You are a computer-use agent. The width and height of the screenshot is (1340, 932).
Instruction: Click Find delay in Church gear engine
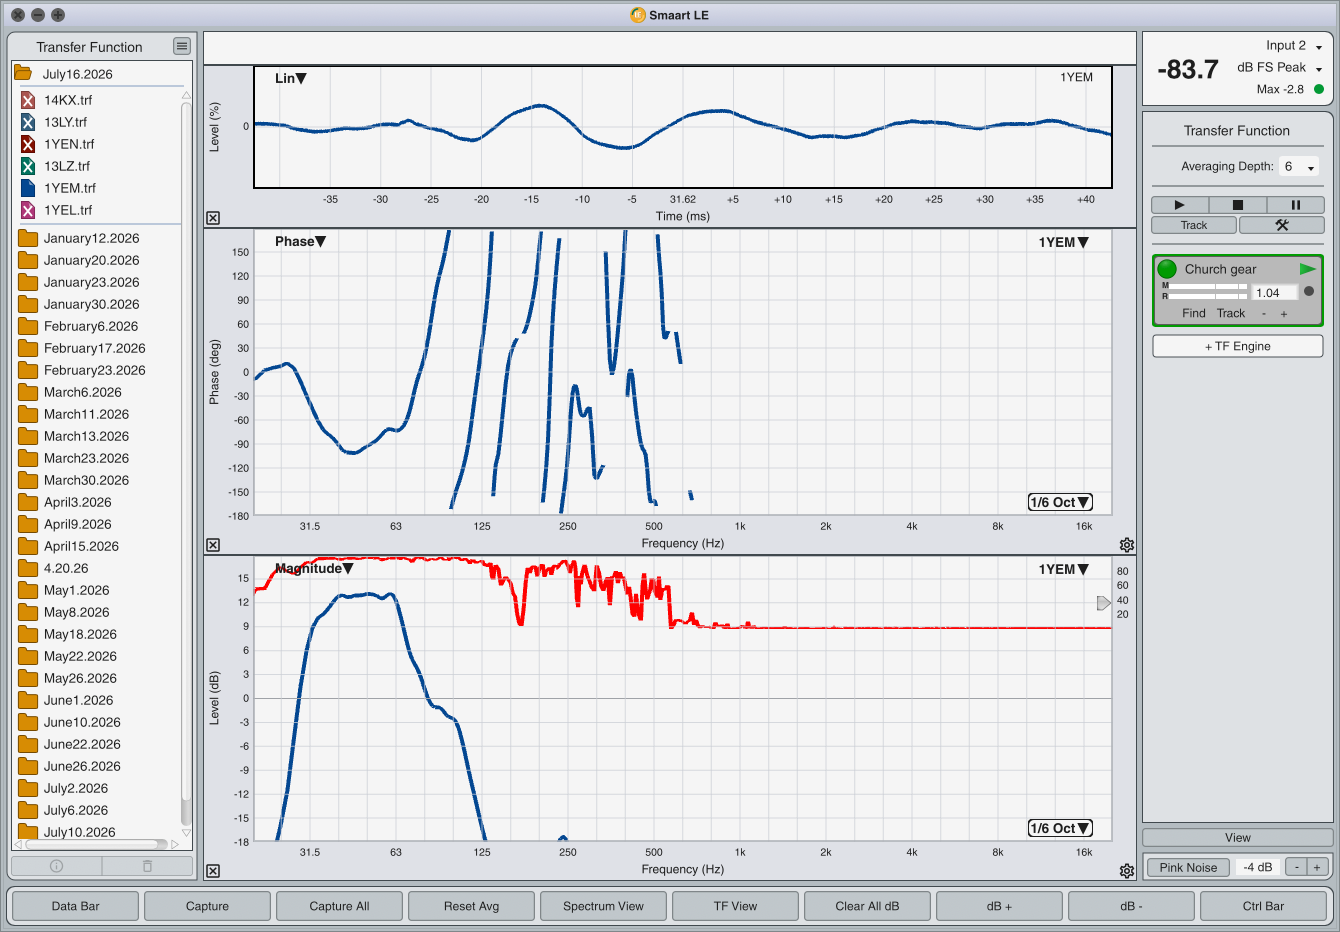[x=1194, y=313]
